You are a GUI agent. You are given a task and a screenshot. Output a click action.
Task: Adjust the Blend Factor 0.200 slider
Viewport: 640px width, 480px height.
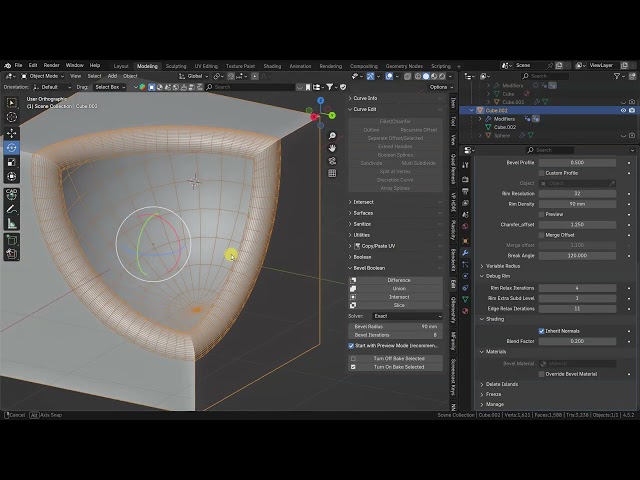click(577, 341)
